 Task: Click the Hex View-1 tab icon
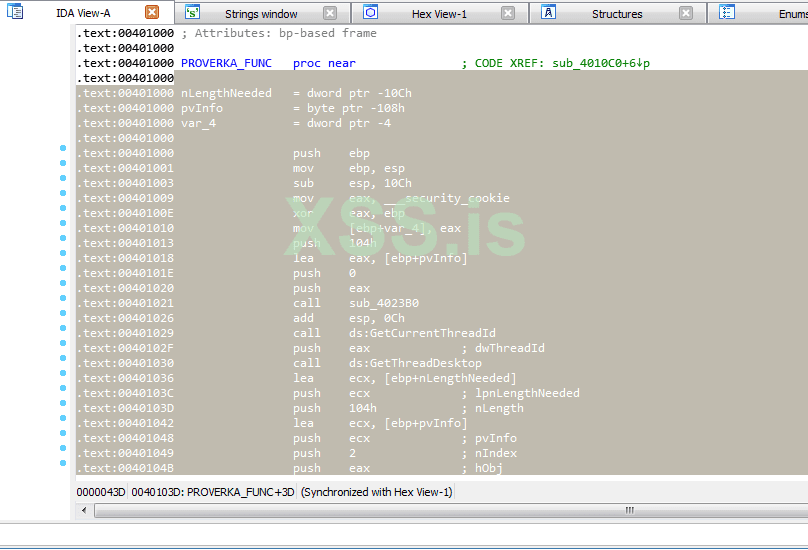[x=370, y=12]
